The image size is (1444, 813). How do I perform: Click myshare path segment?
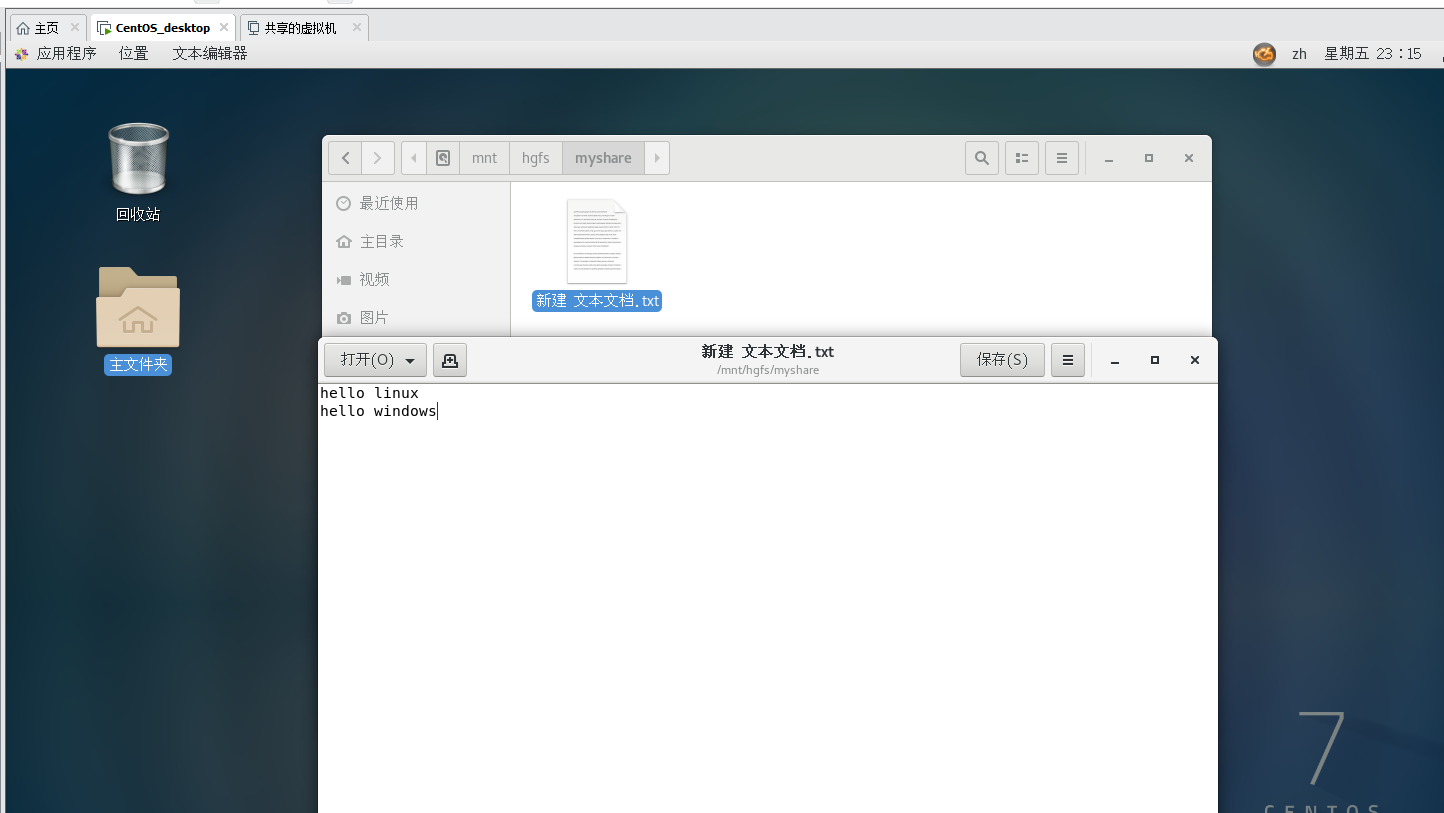pyautogui.click(x=603, y=158)
